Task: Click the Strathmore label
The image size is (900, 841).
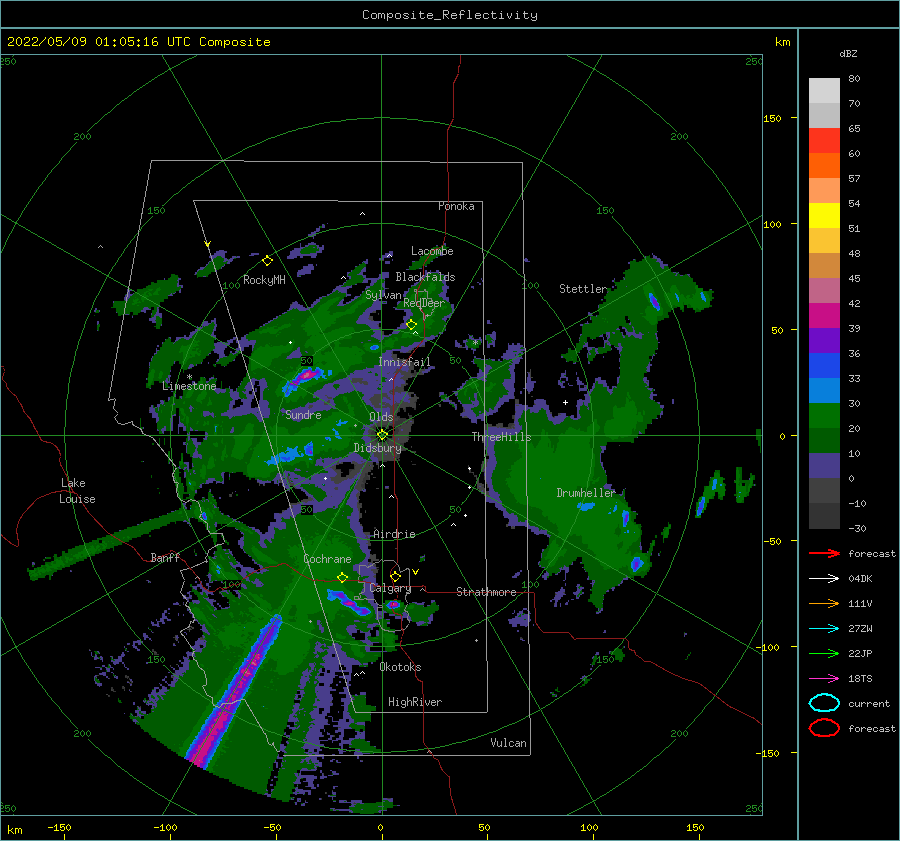Action: 486,592
